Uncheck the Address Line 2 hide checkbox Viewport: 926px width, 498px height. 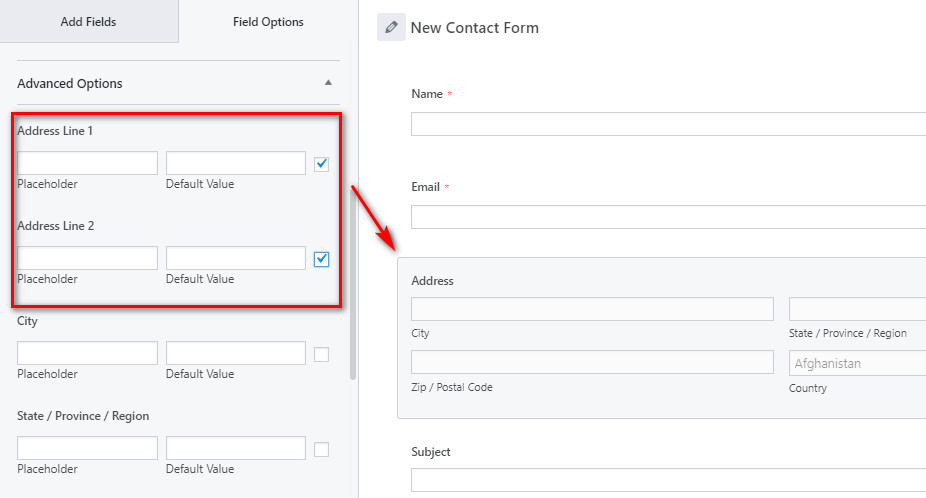[321, 259]
